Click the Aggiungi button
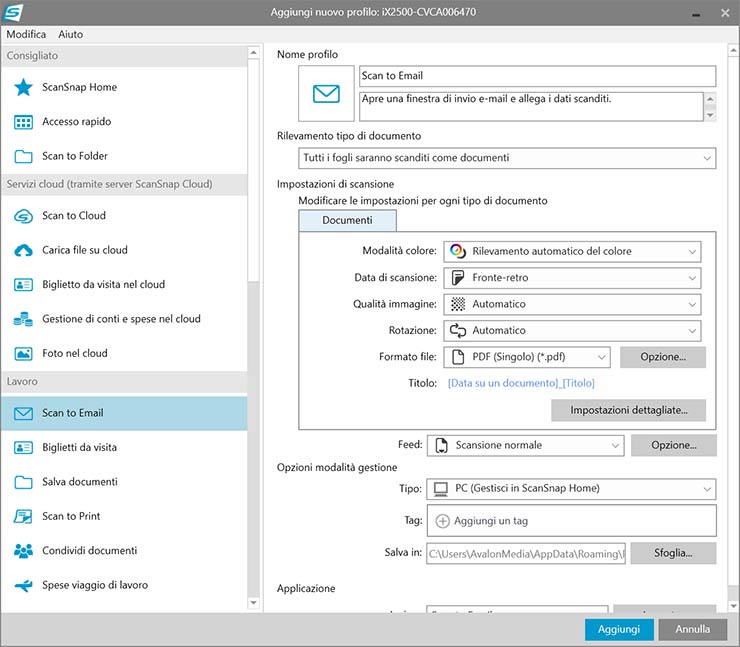This screenshot has height=647, width=740. (619, 630)
